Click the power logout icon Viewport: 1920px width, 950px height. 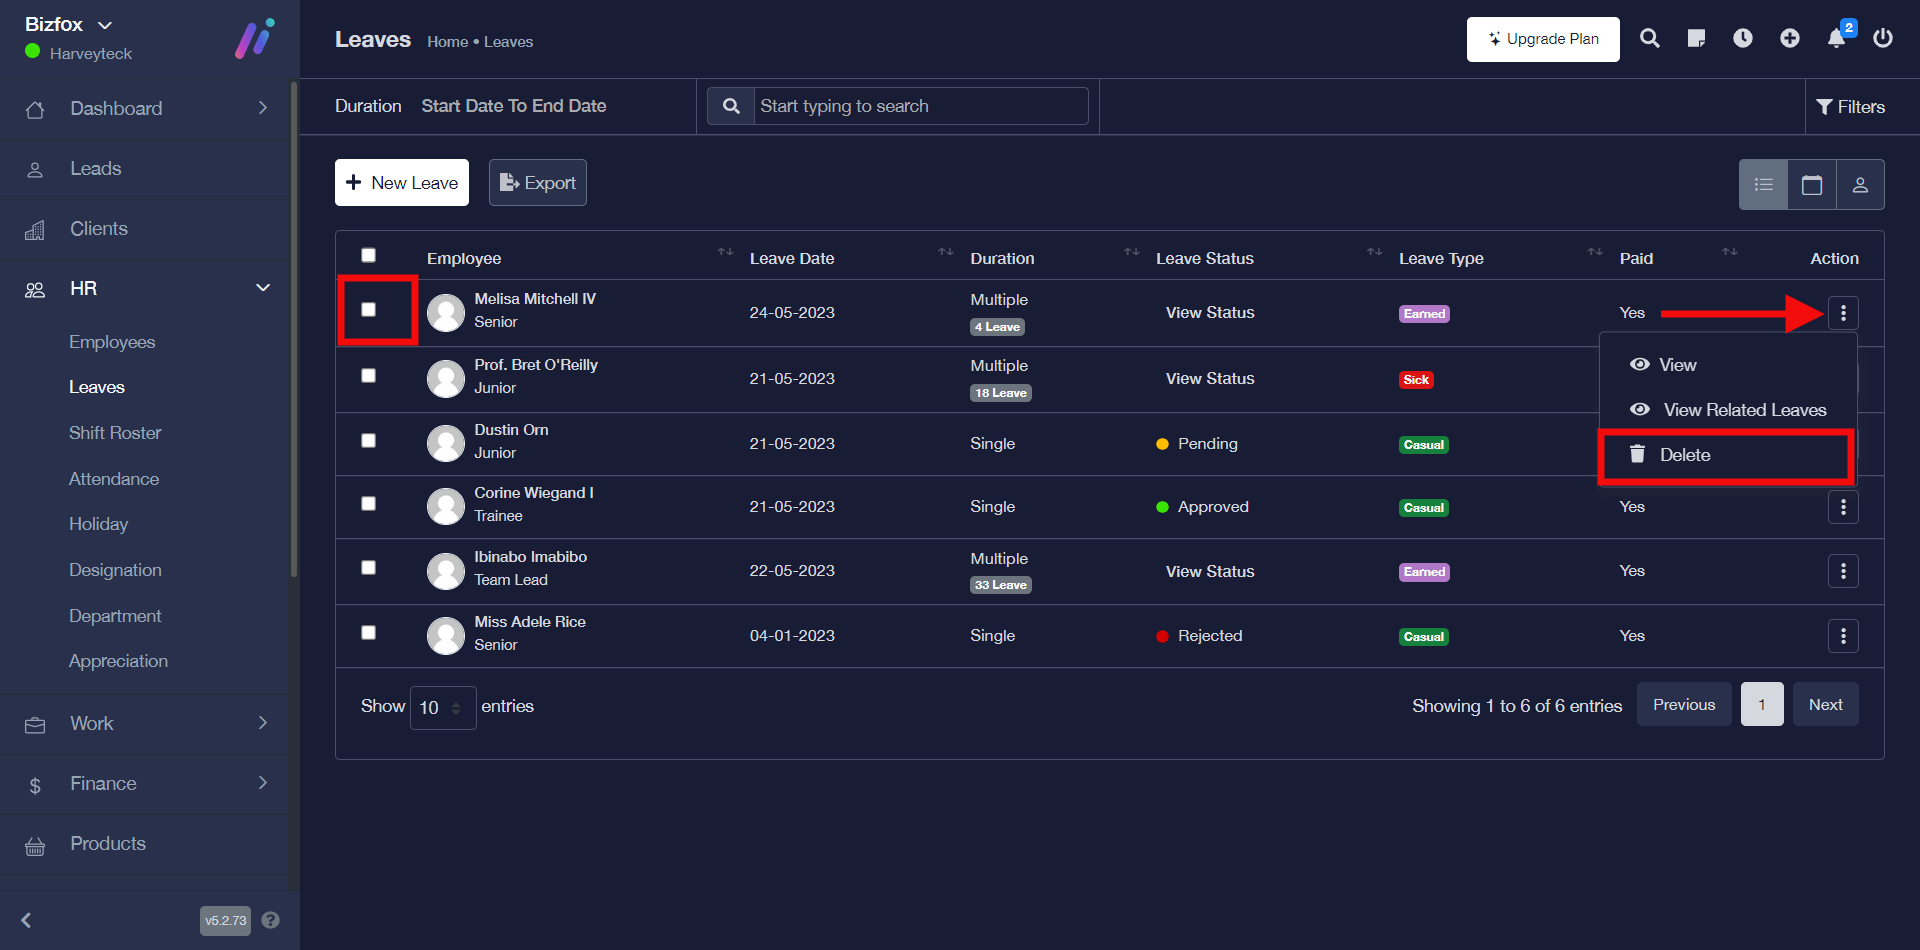point(1883,39)
